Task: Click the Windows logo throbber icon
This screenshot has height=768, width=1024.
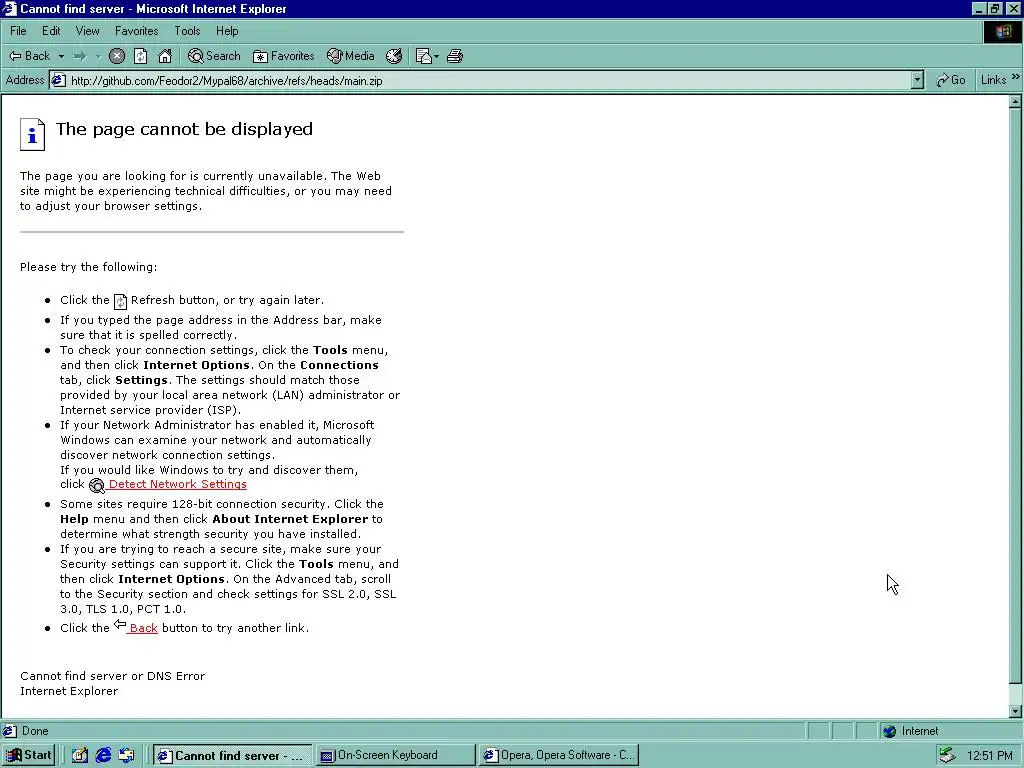Action: coord(1002,32)
